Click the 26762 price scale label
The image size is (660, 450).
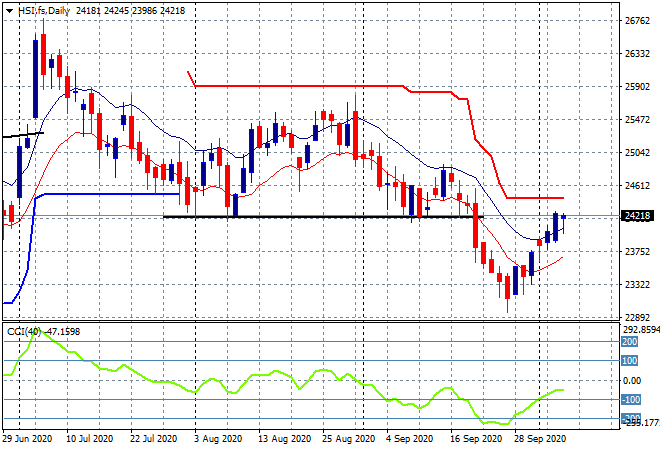click(x=637, y=21)
